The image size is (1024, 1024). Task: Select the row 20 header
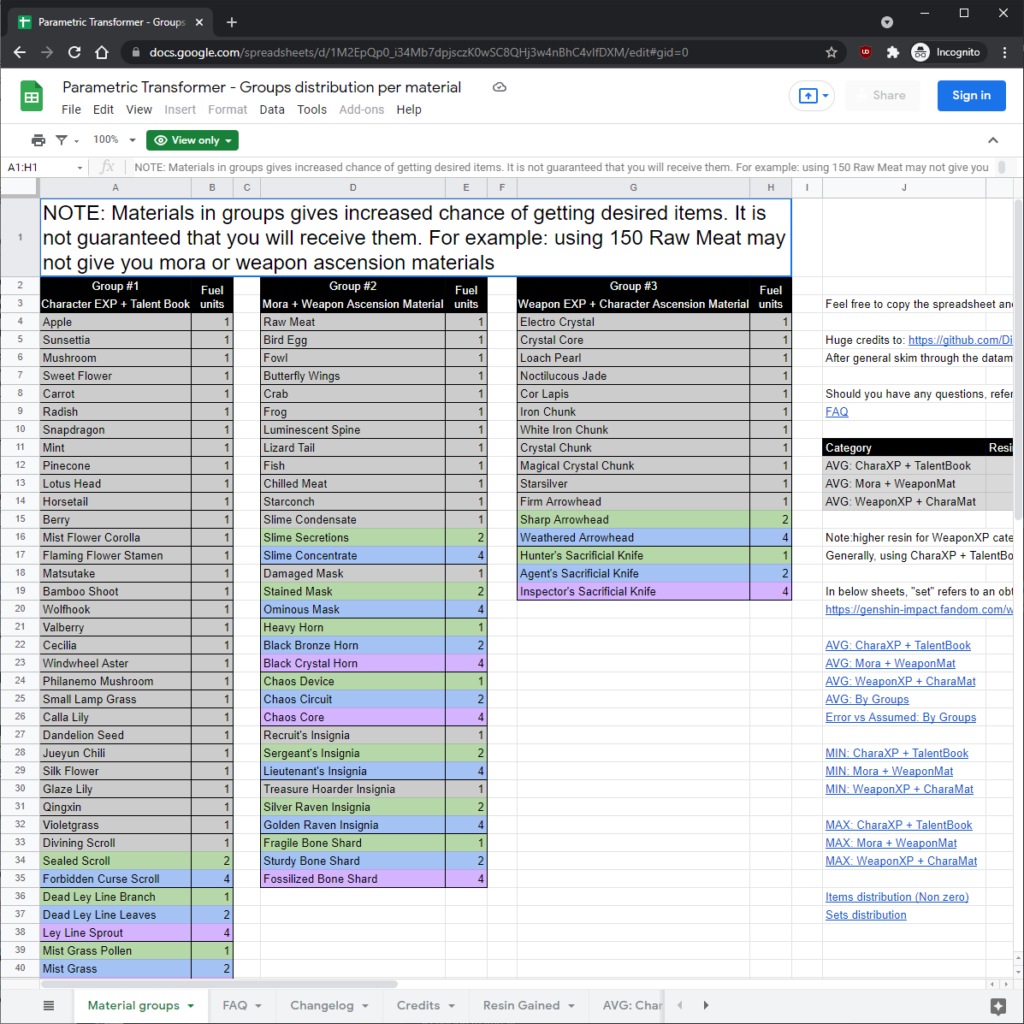(20, 609)
